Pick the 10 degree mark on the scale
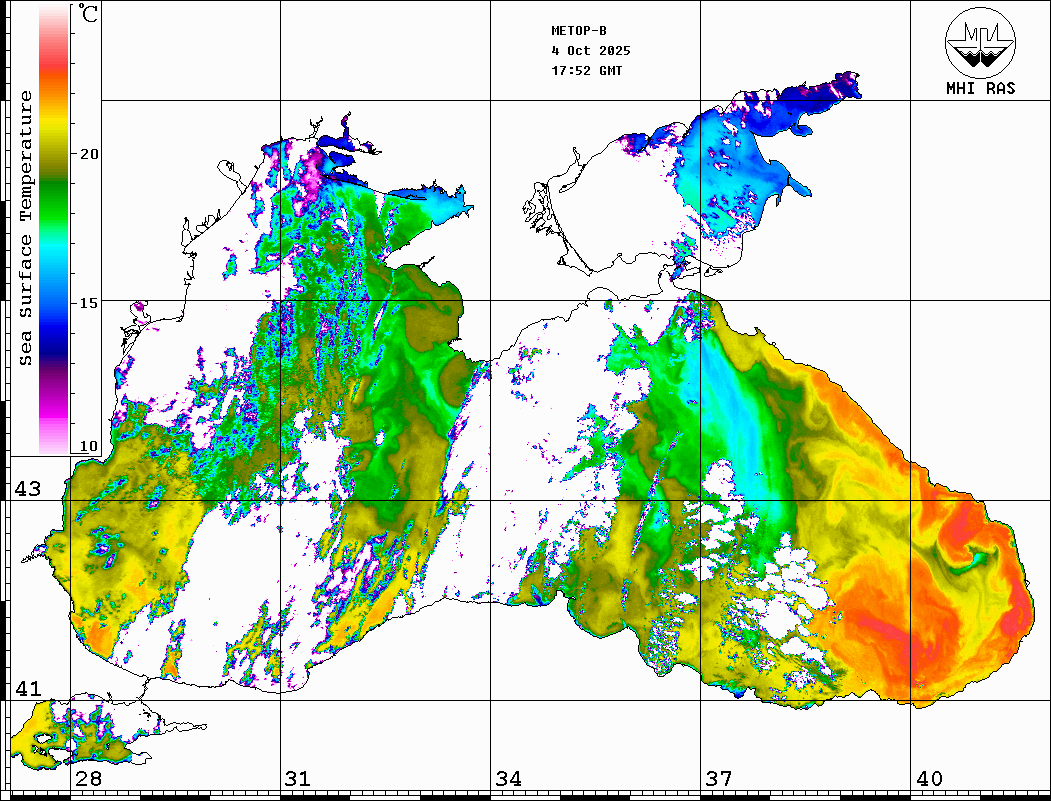 click(x=90, y=446)
